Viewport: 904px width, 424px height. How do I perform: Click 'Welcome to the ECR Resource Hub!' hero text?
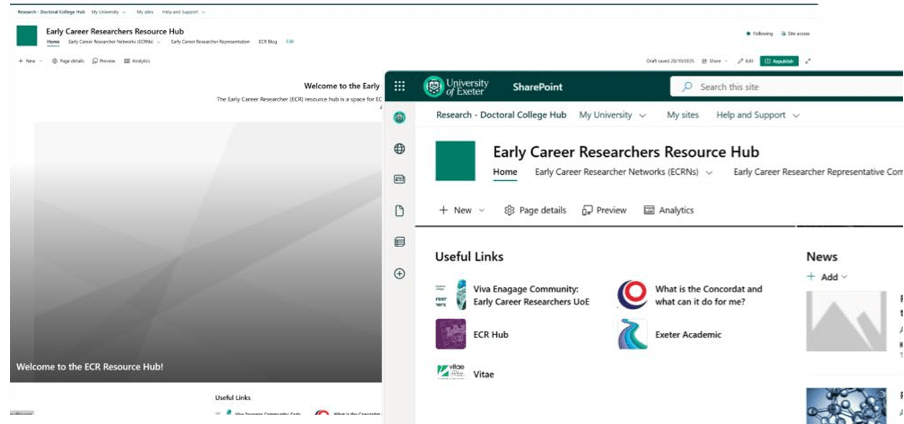[89, 366]
